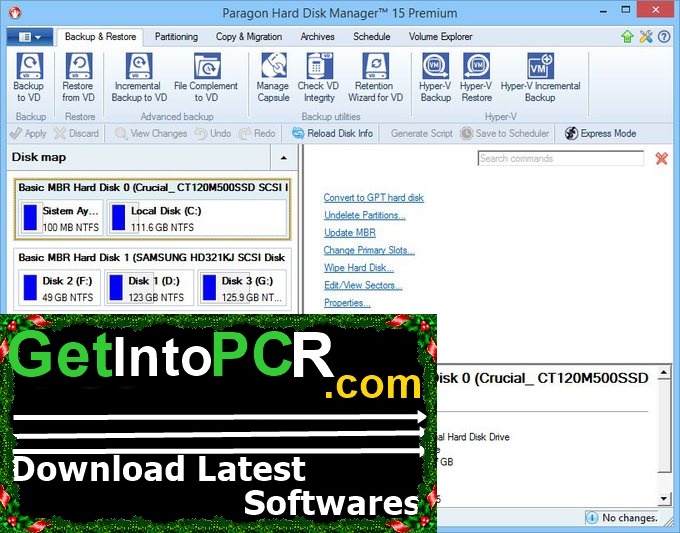Click Generate Script

[x=422, y=133]
